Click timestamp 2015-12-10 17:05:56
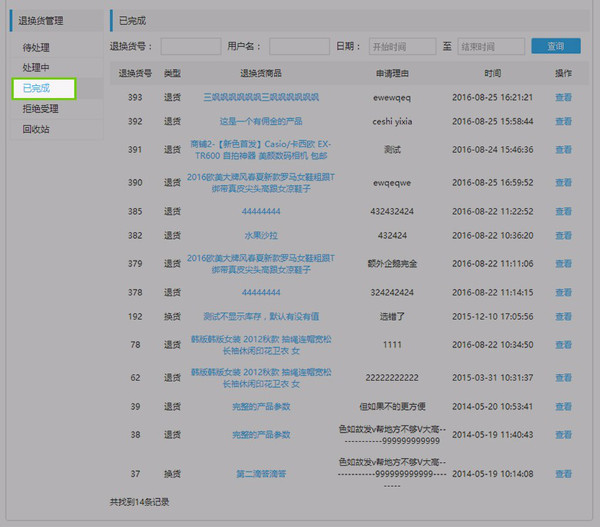This screenshot has width=600, height=527. coord(492,317)
